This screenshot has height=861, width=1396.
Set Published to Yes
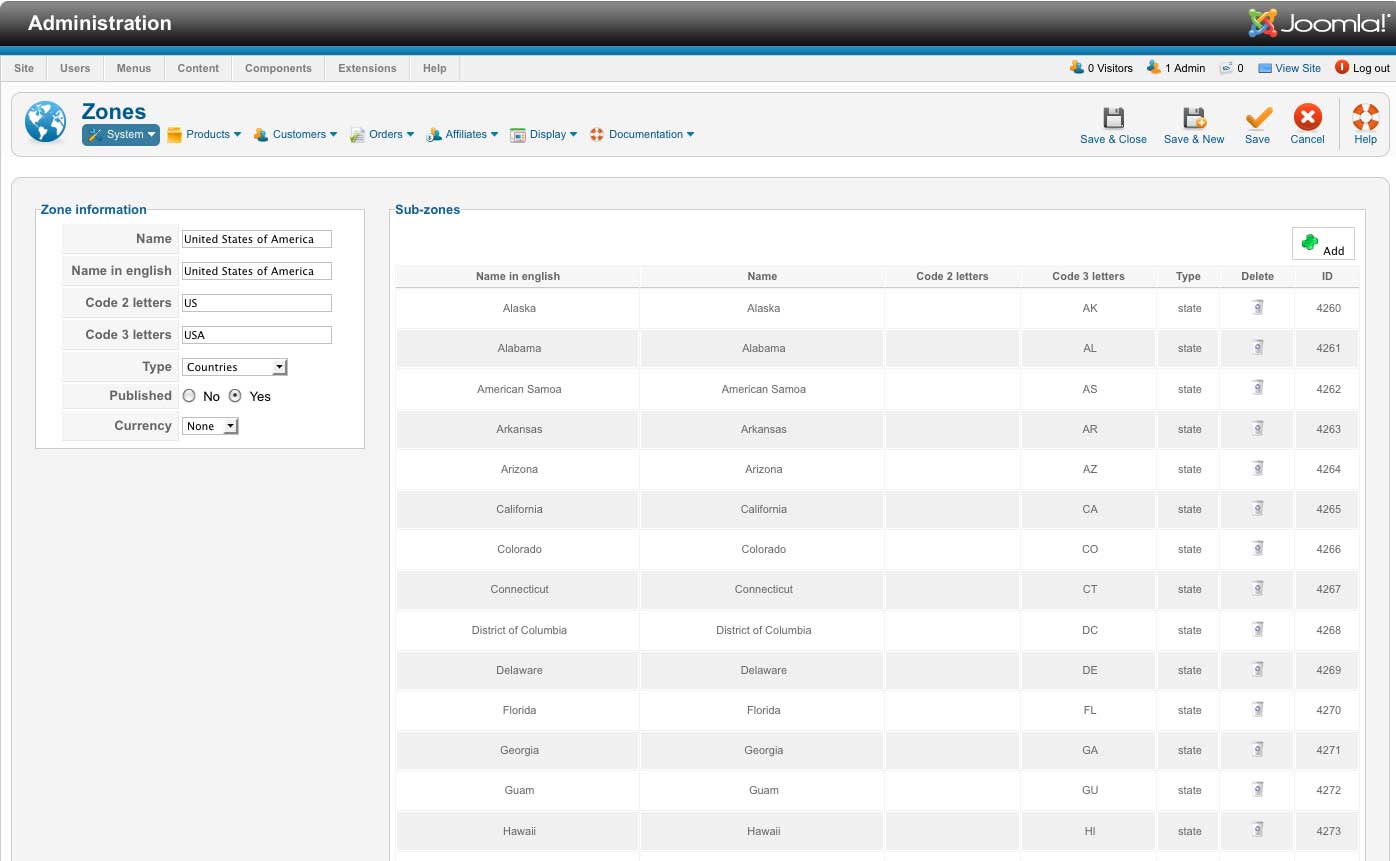235,396
